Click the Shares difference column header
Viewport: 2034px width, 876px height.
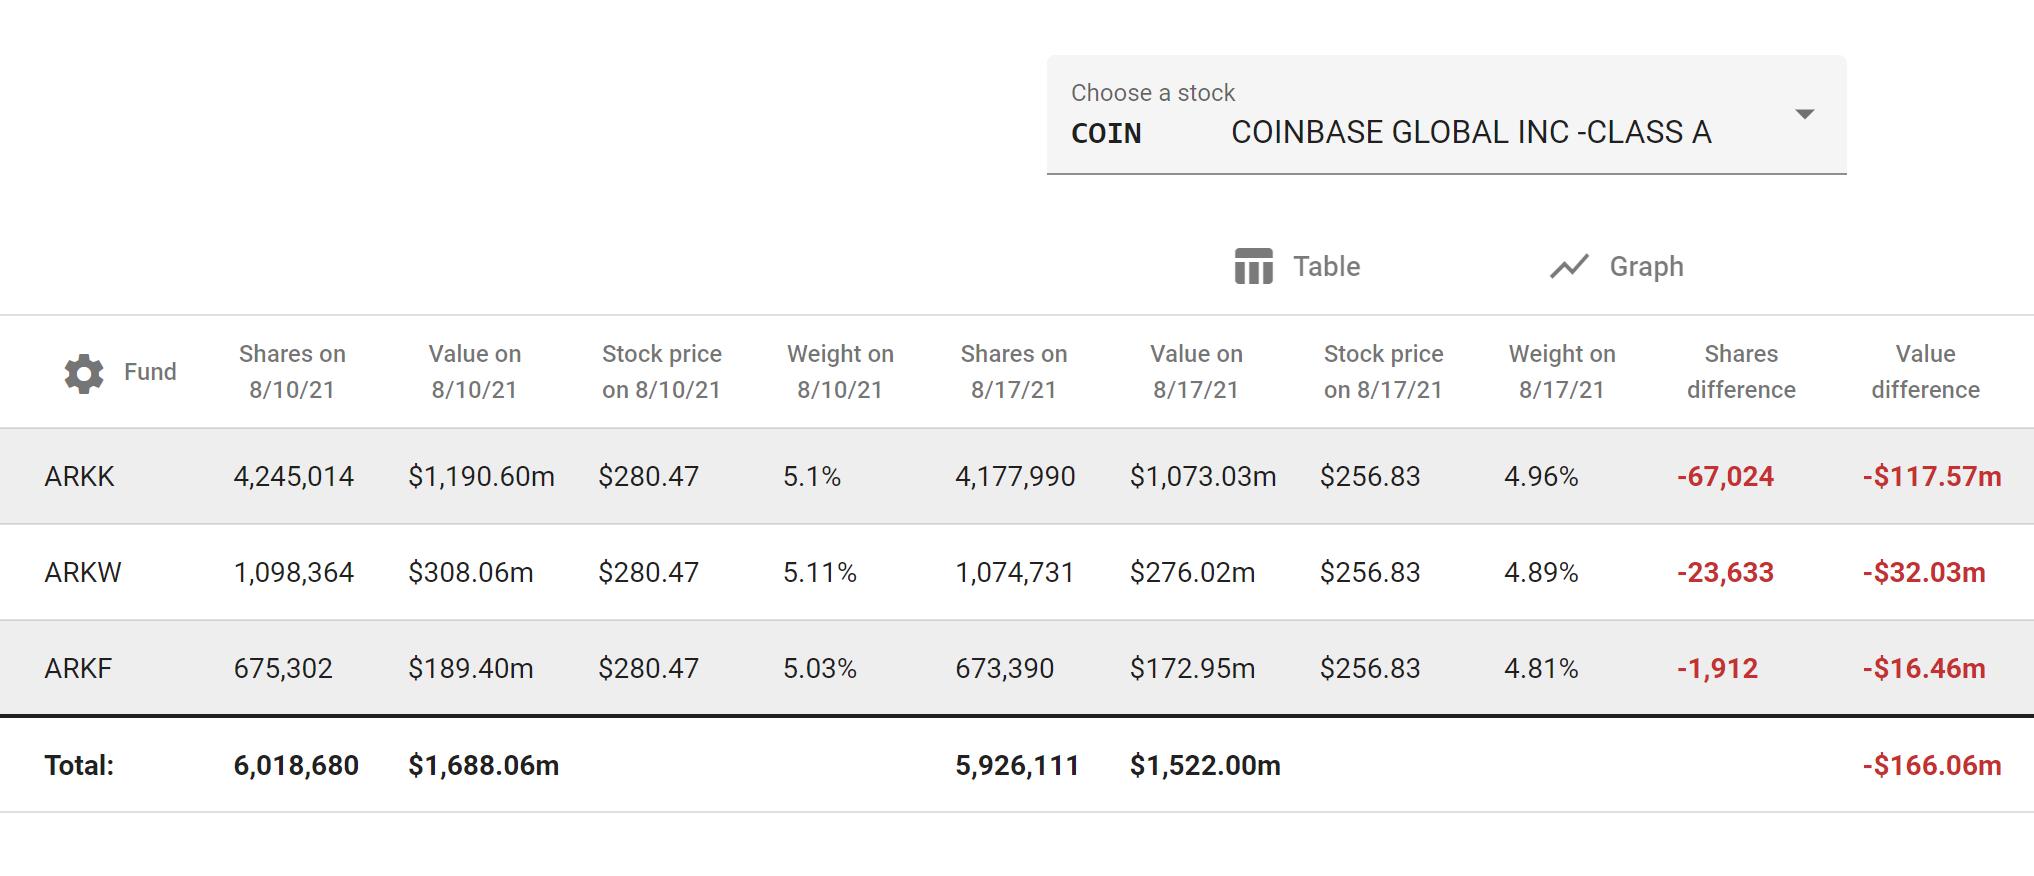1740,372
